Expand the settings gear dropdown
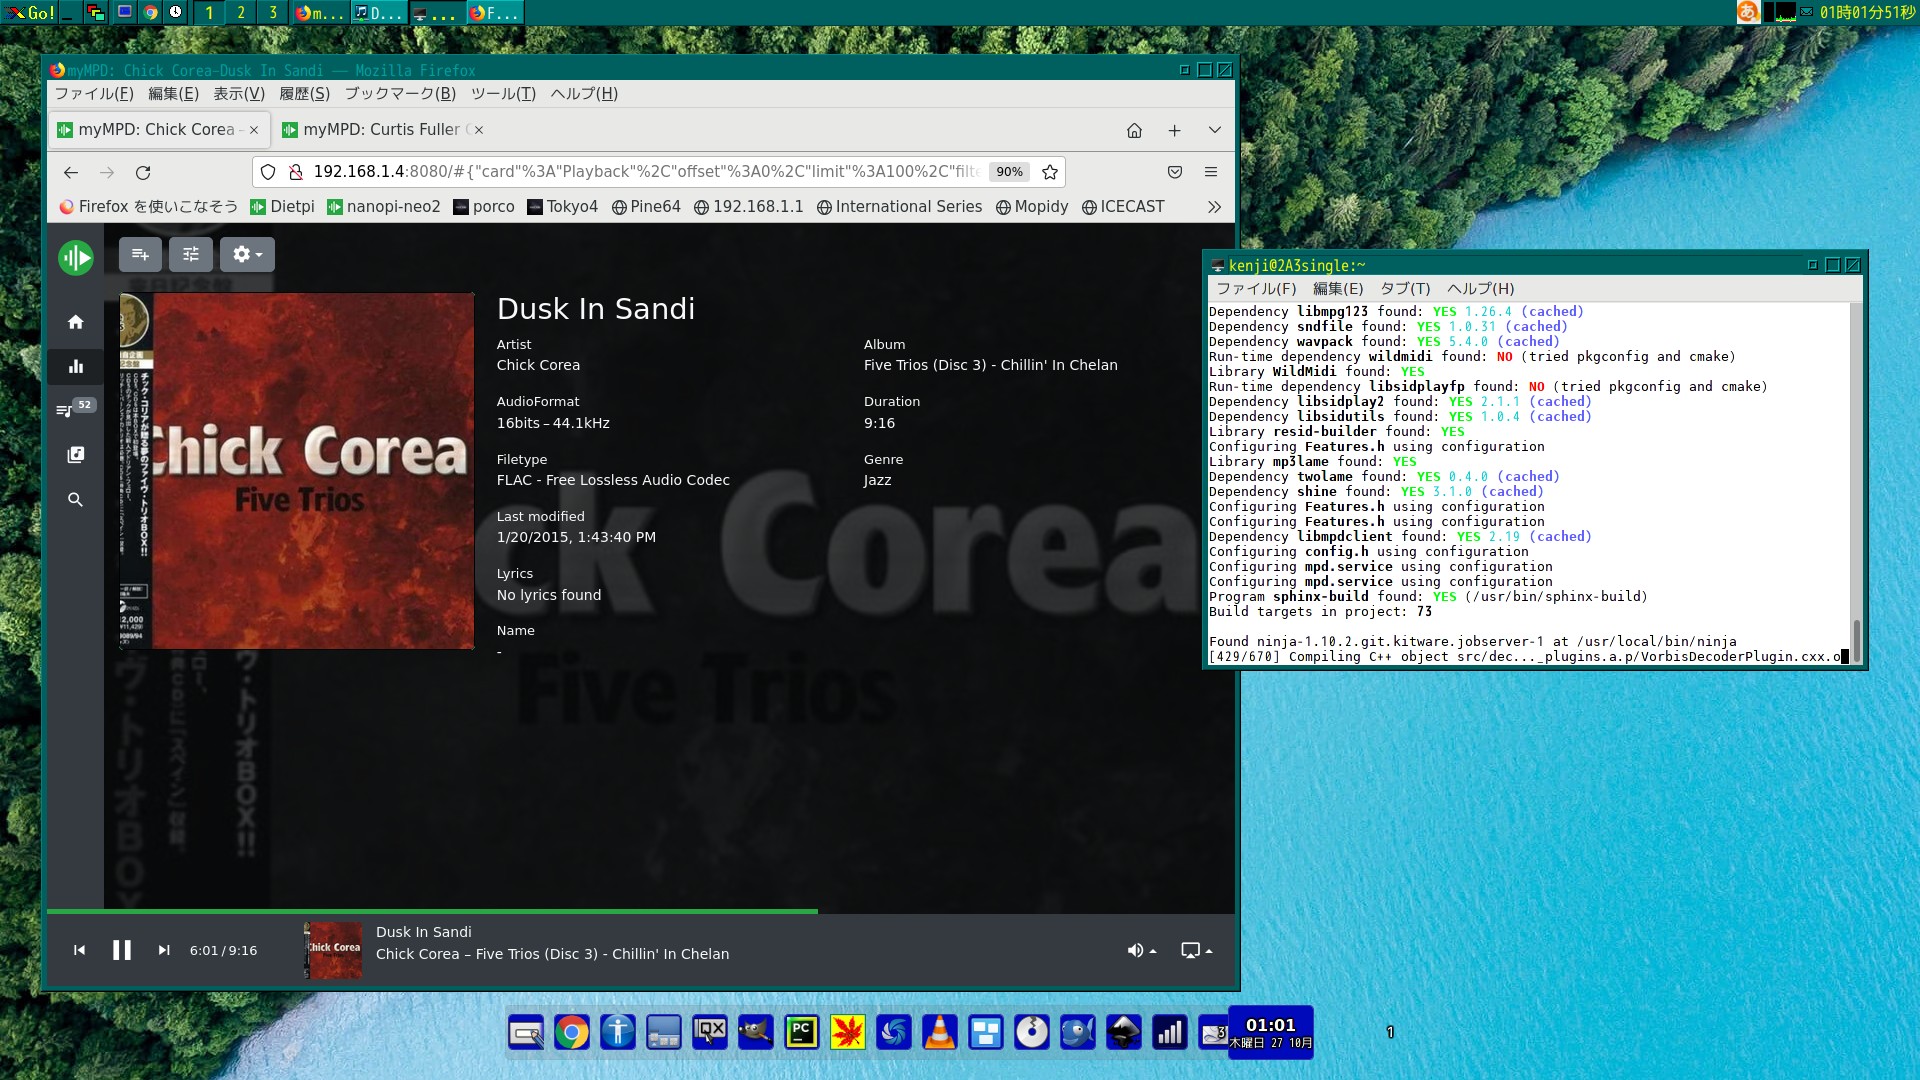 246,255
